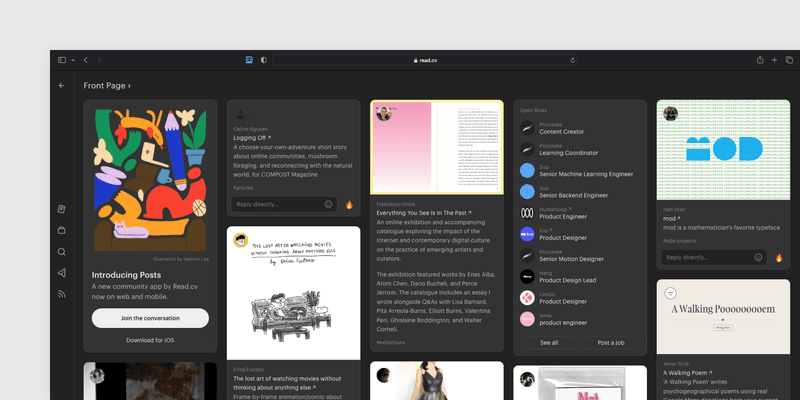Open emoji picker in mod reply field
The width and height of the screenshot is (800, 400).
coord(758,257)
